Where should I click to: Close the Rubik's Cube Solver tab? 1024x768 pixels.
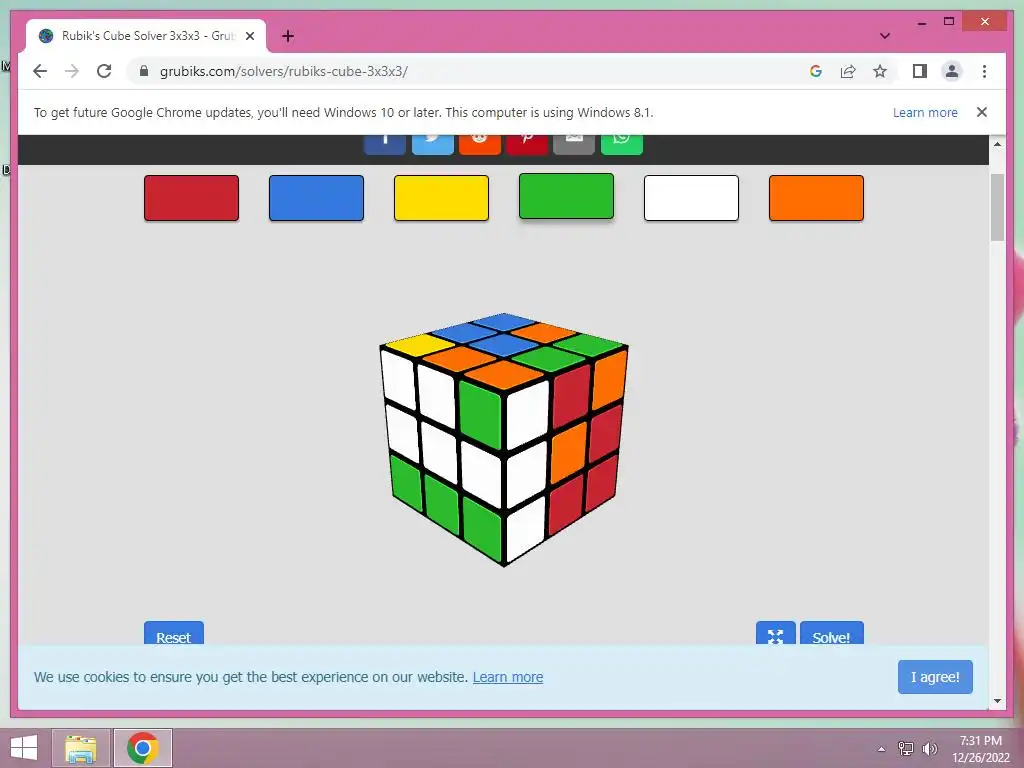(x=249, y=36)
